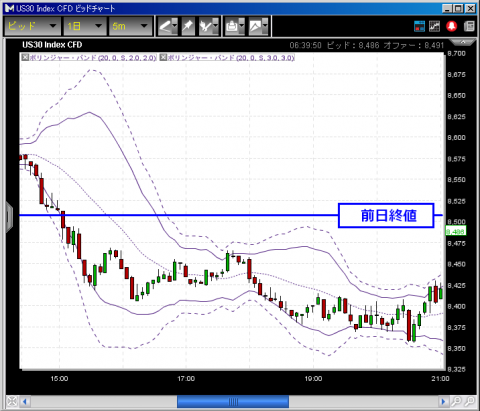
Task: Open Bollinger Band (20, 0, S, 3.0, 3.0) settings
Action: pyautogui.click(x=231, y=58)
